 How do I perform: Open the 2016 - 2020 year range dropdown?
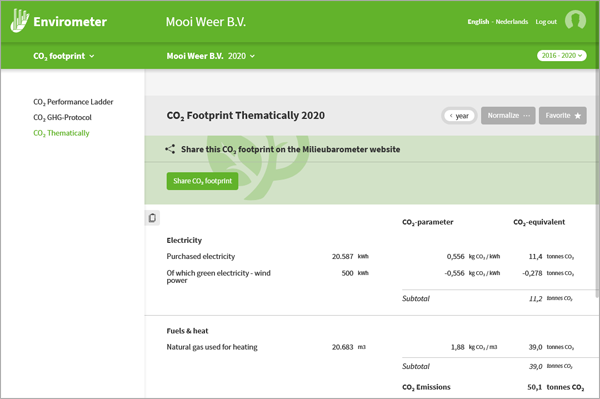tap(561, 56)
